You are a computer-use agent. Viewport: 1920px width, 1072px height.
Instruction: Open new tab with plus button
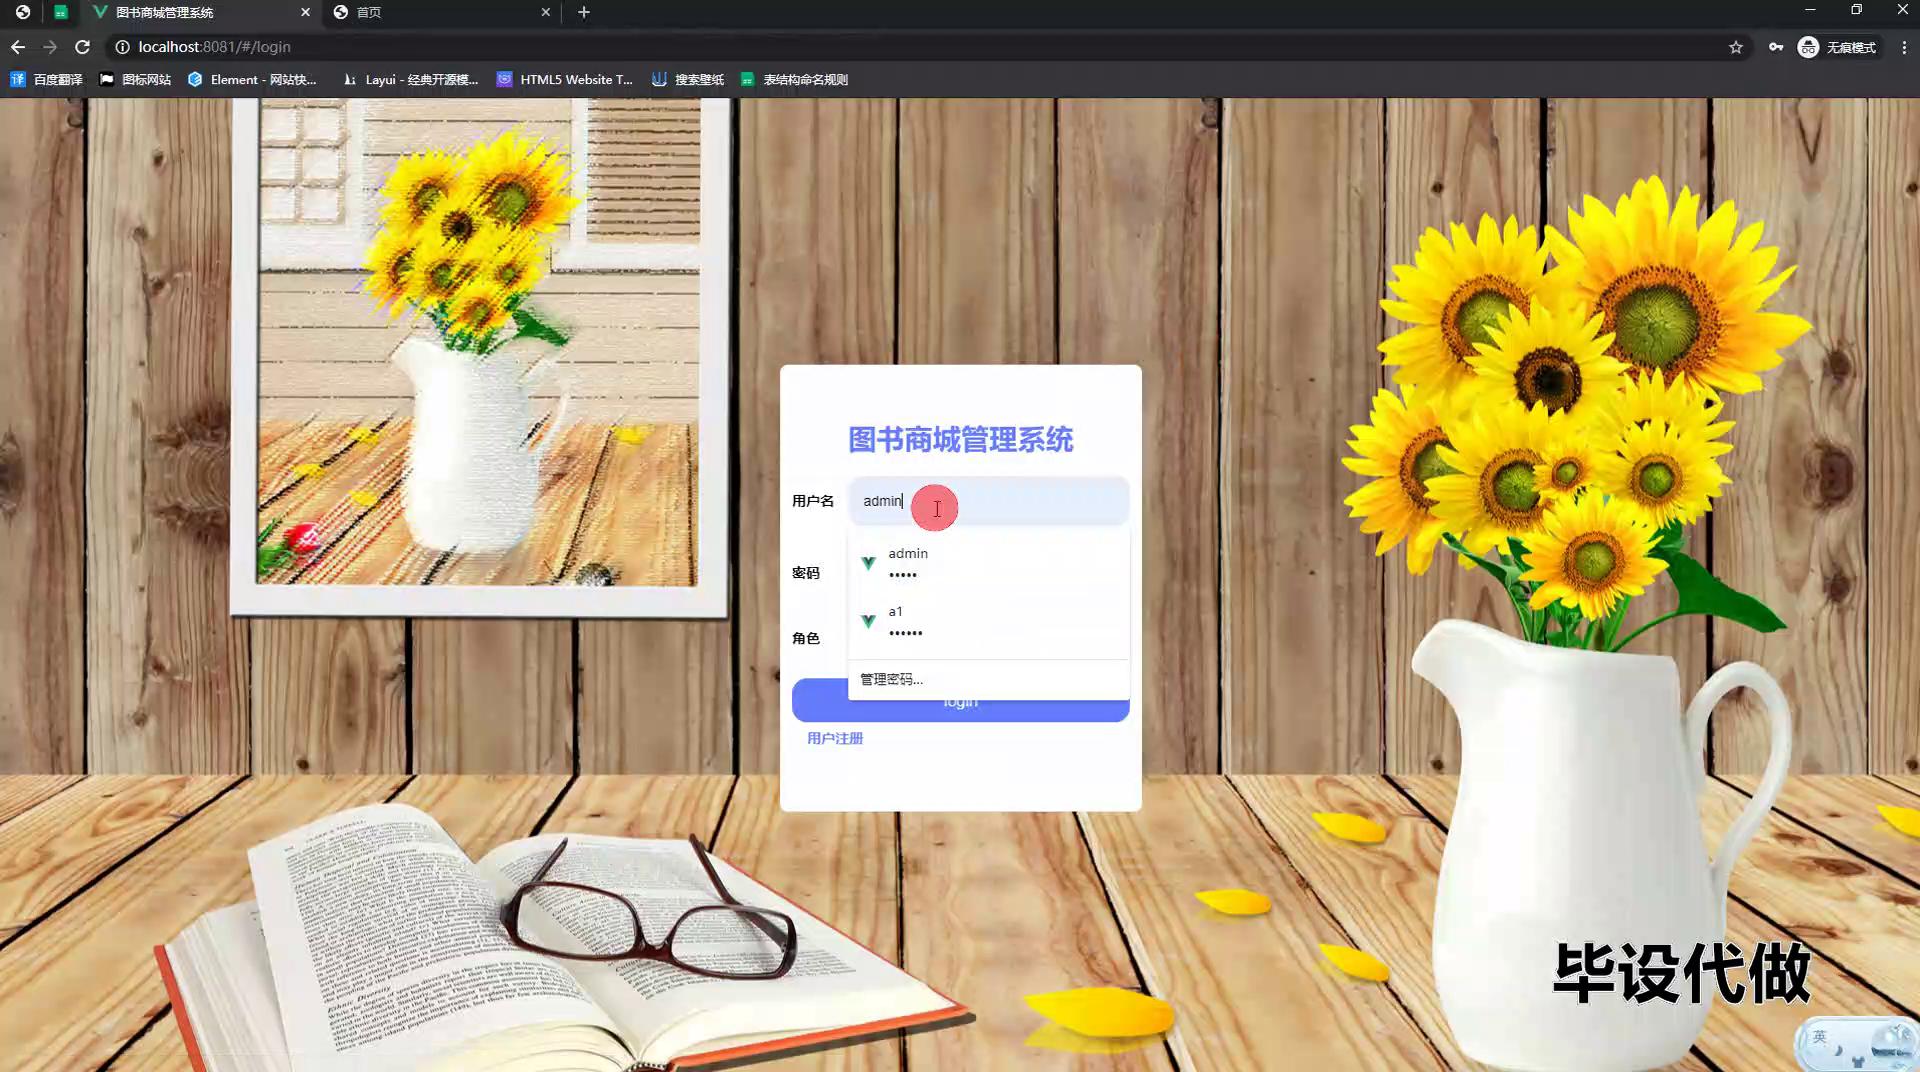pyautogui.click(x=584, y=12)
